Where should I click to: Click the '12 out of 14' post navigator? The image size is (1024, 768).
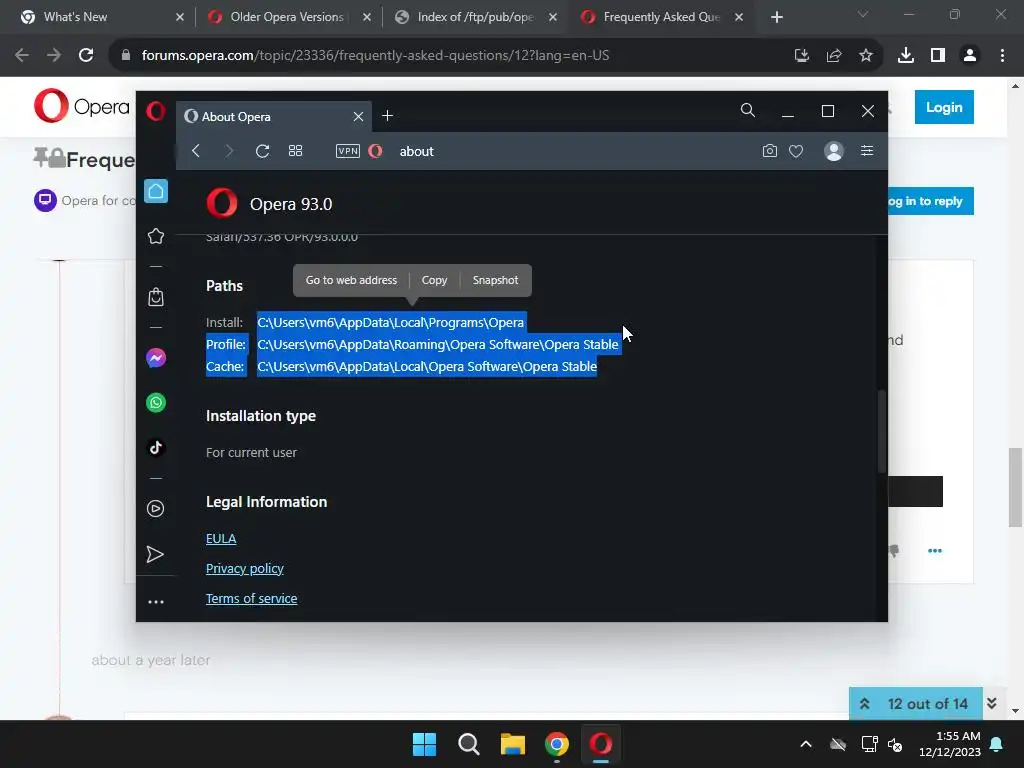coord(927,704)
